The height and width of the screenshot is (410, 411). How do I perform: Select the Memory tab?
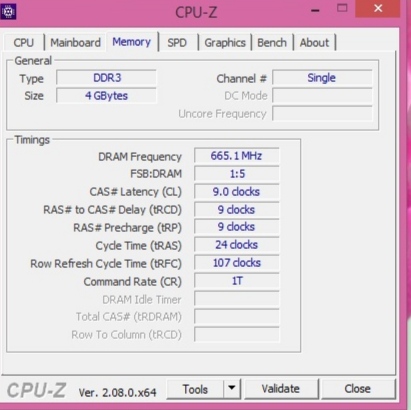point(132,42)
